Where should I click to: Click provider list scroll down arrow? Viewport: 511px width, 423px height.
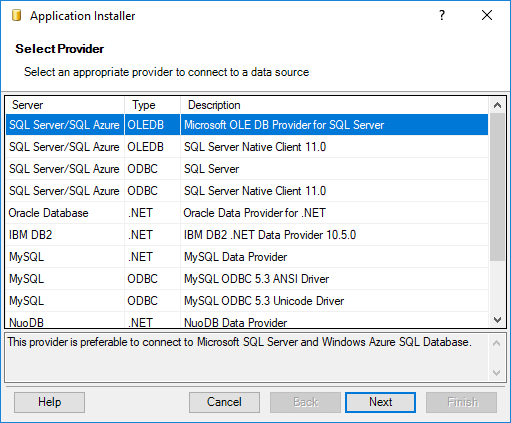pyautogui.click(x=497, y=320)
